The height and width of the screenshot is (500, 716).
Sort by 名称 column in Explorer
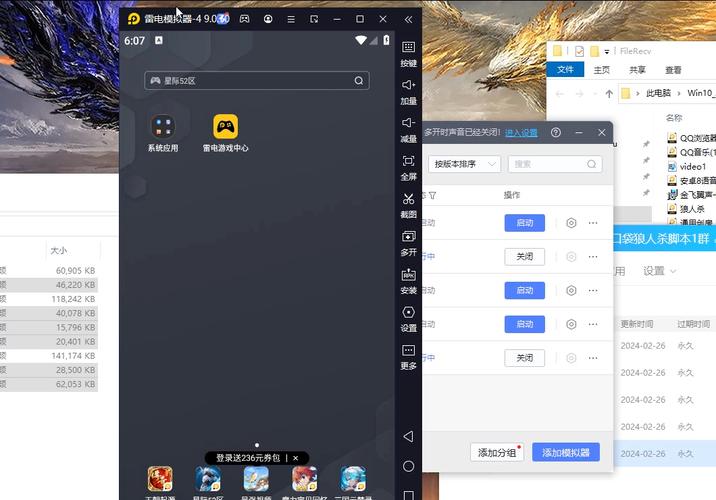click(x=674, y=118)
